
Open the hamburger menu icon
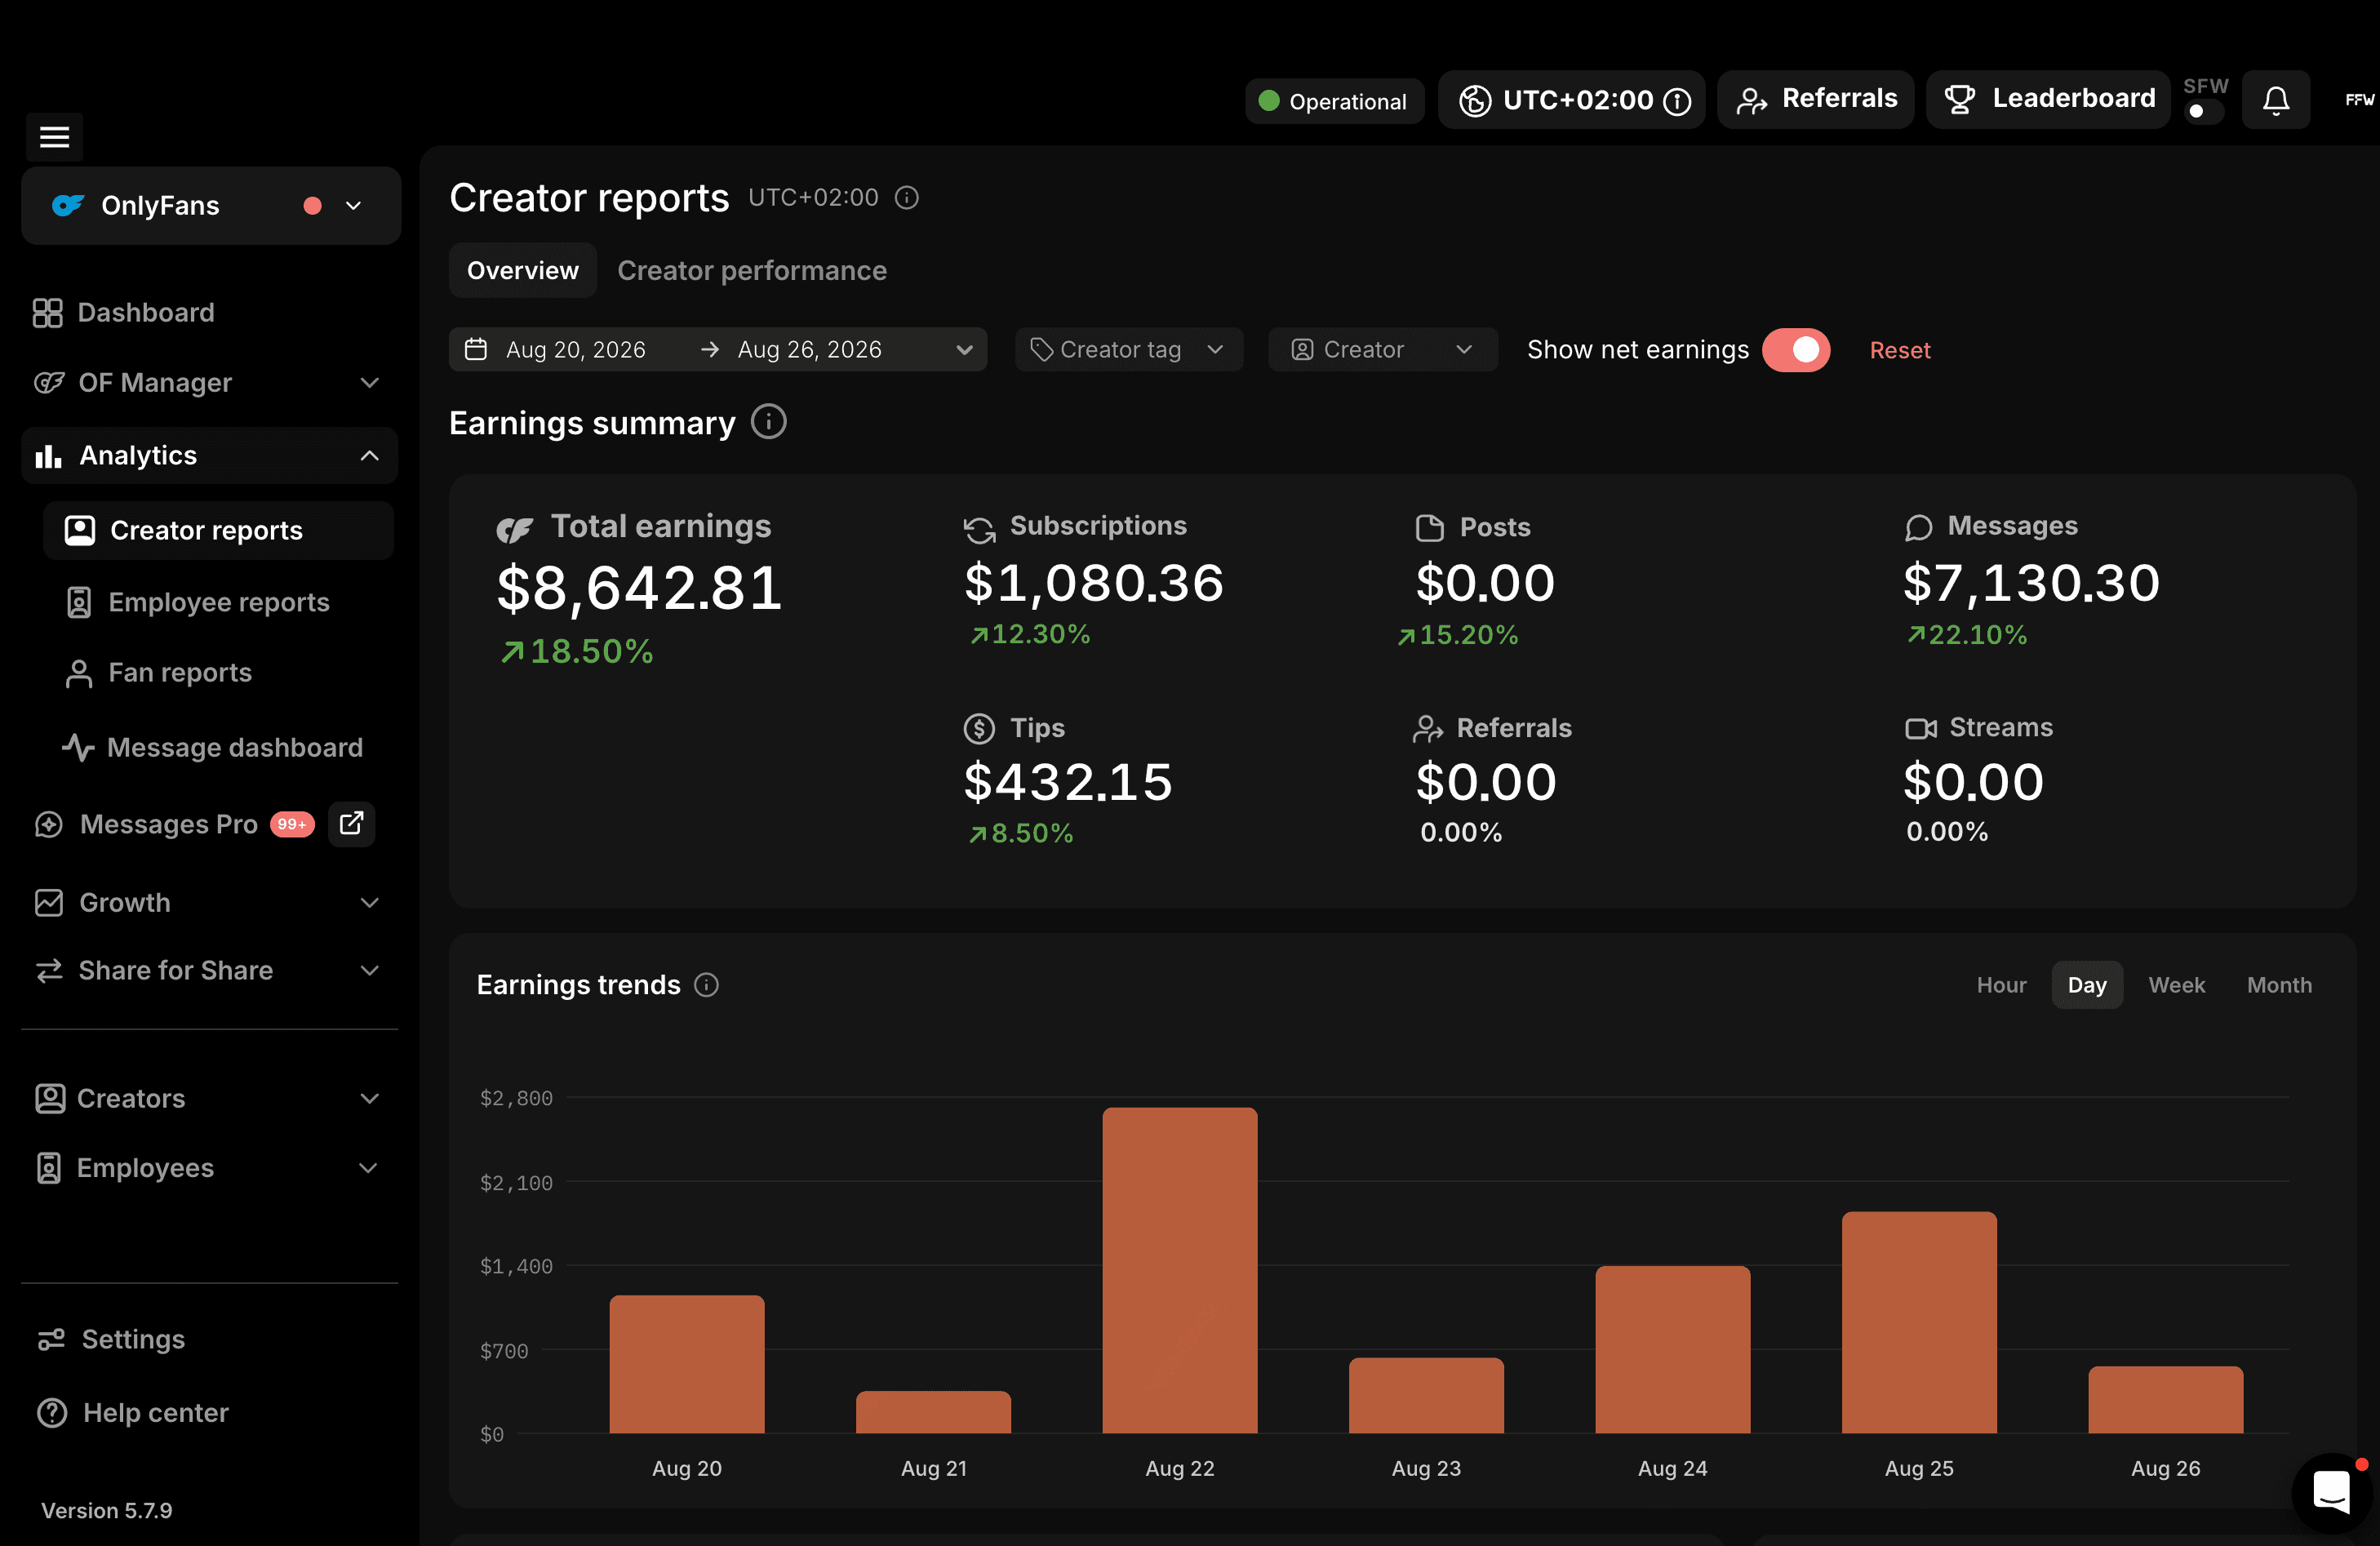point(54,136)
